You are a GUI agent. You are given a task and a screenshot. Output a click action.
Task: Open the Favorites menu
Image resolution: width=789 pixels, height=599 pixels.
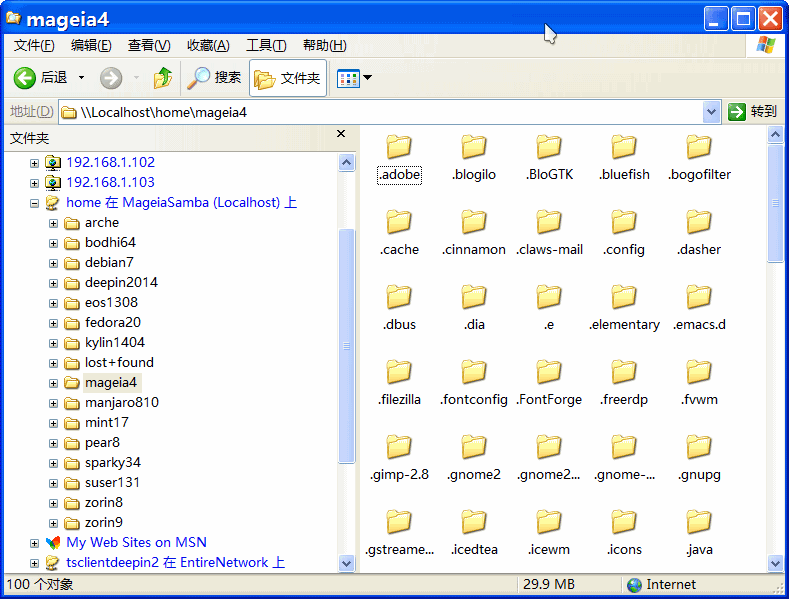[x=208, y=45]
